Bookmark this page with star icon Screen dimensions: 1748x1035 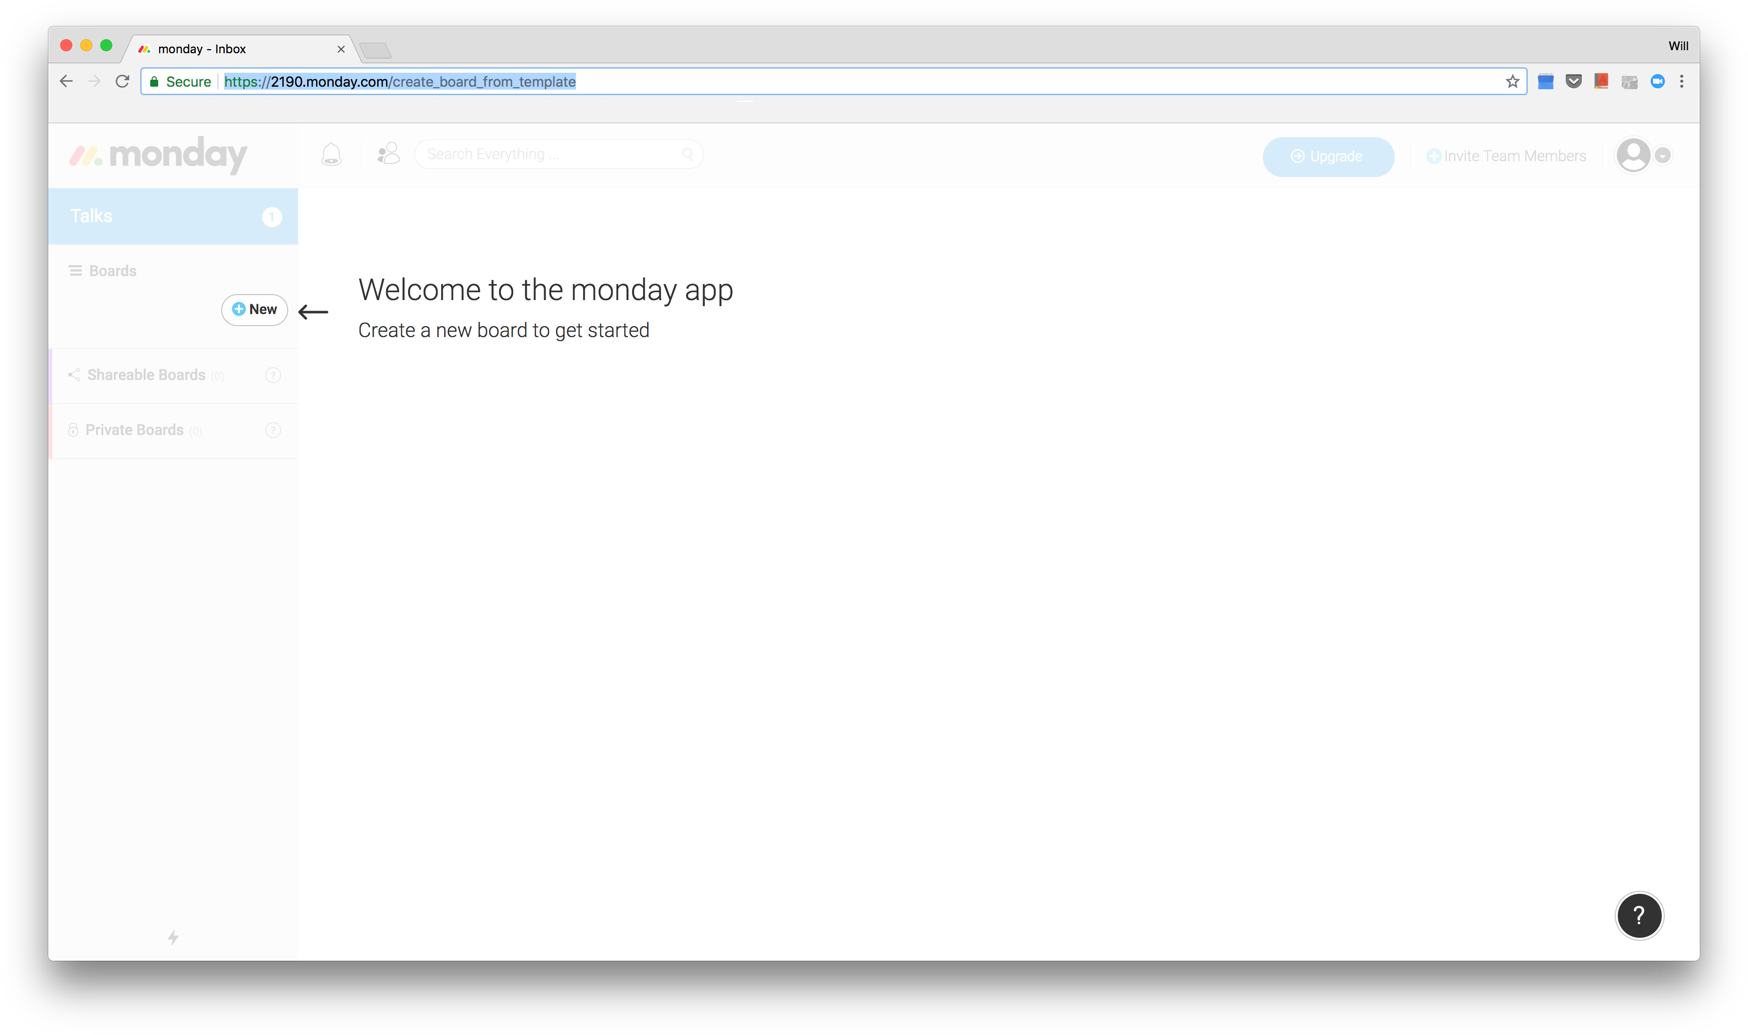pyautogui.click(x=1512, y=82)
